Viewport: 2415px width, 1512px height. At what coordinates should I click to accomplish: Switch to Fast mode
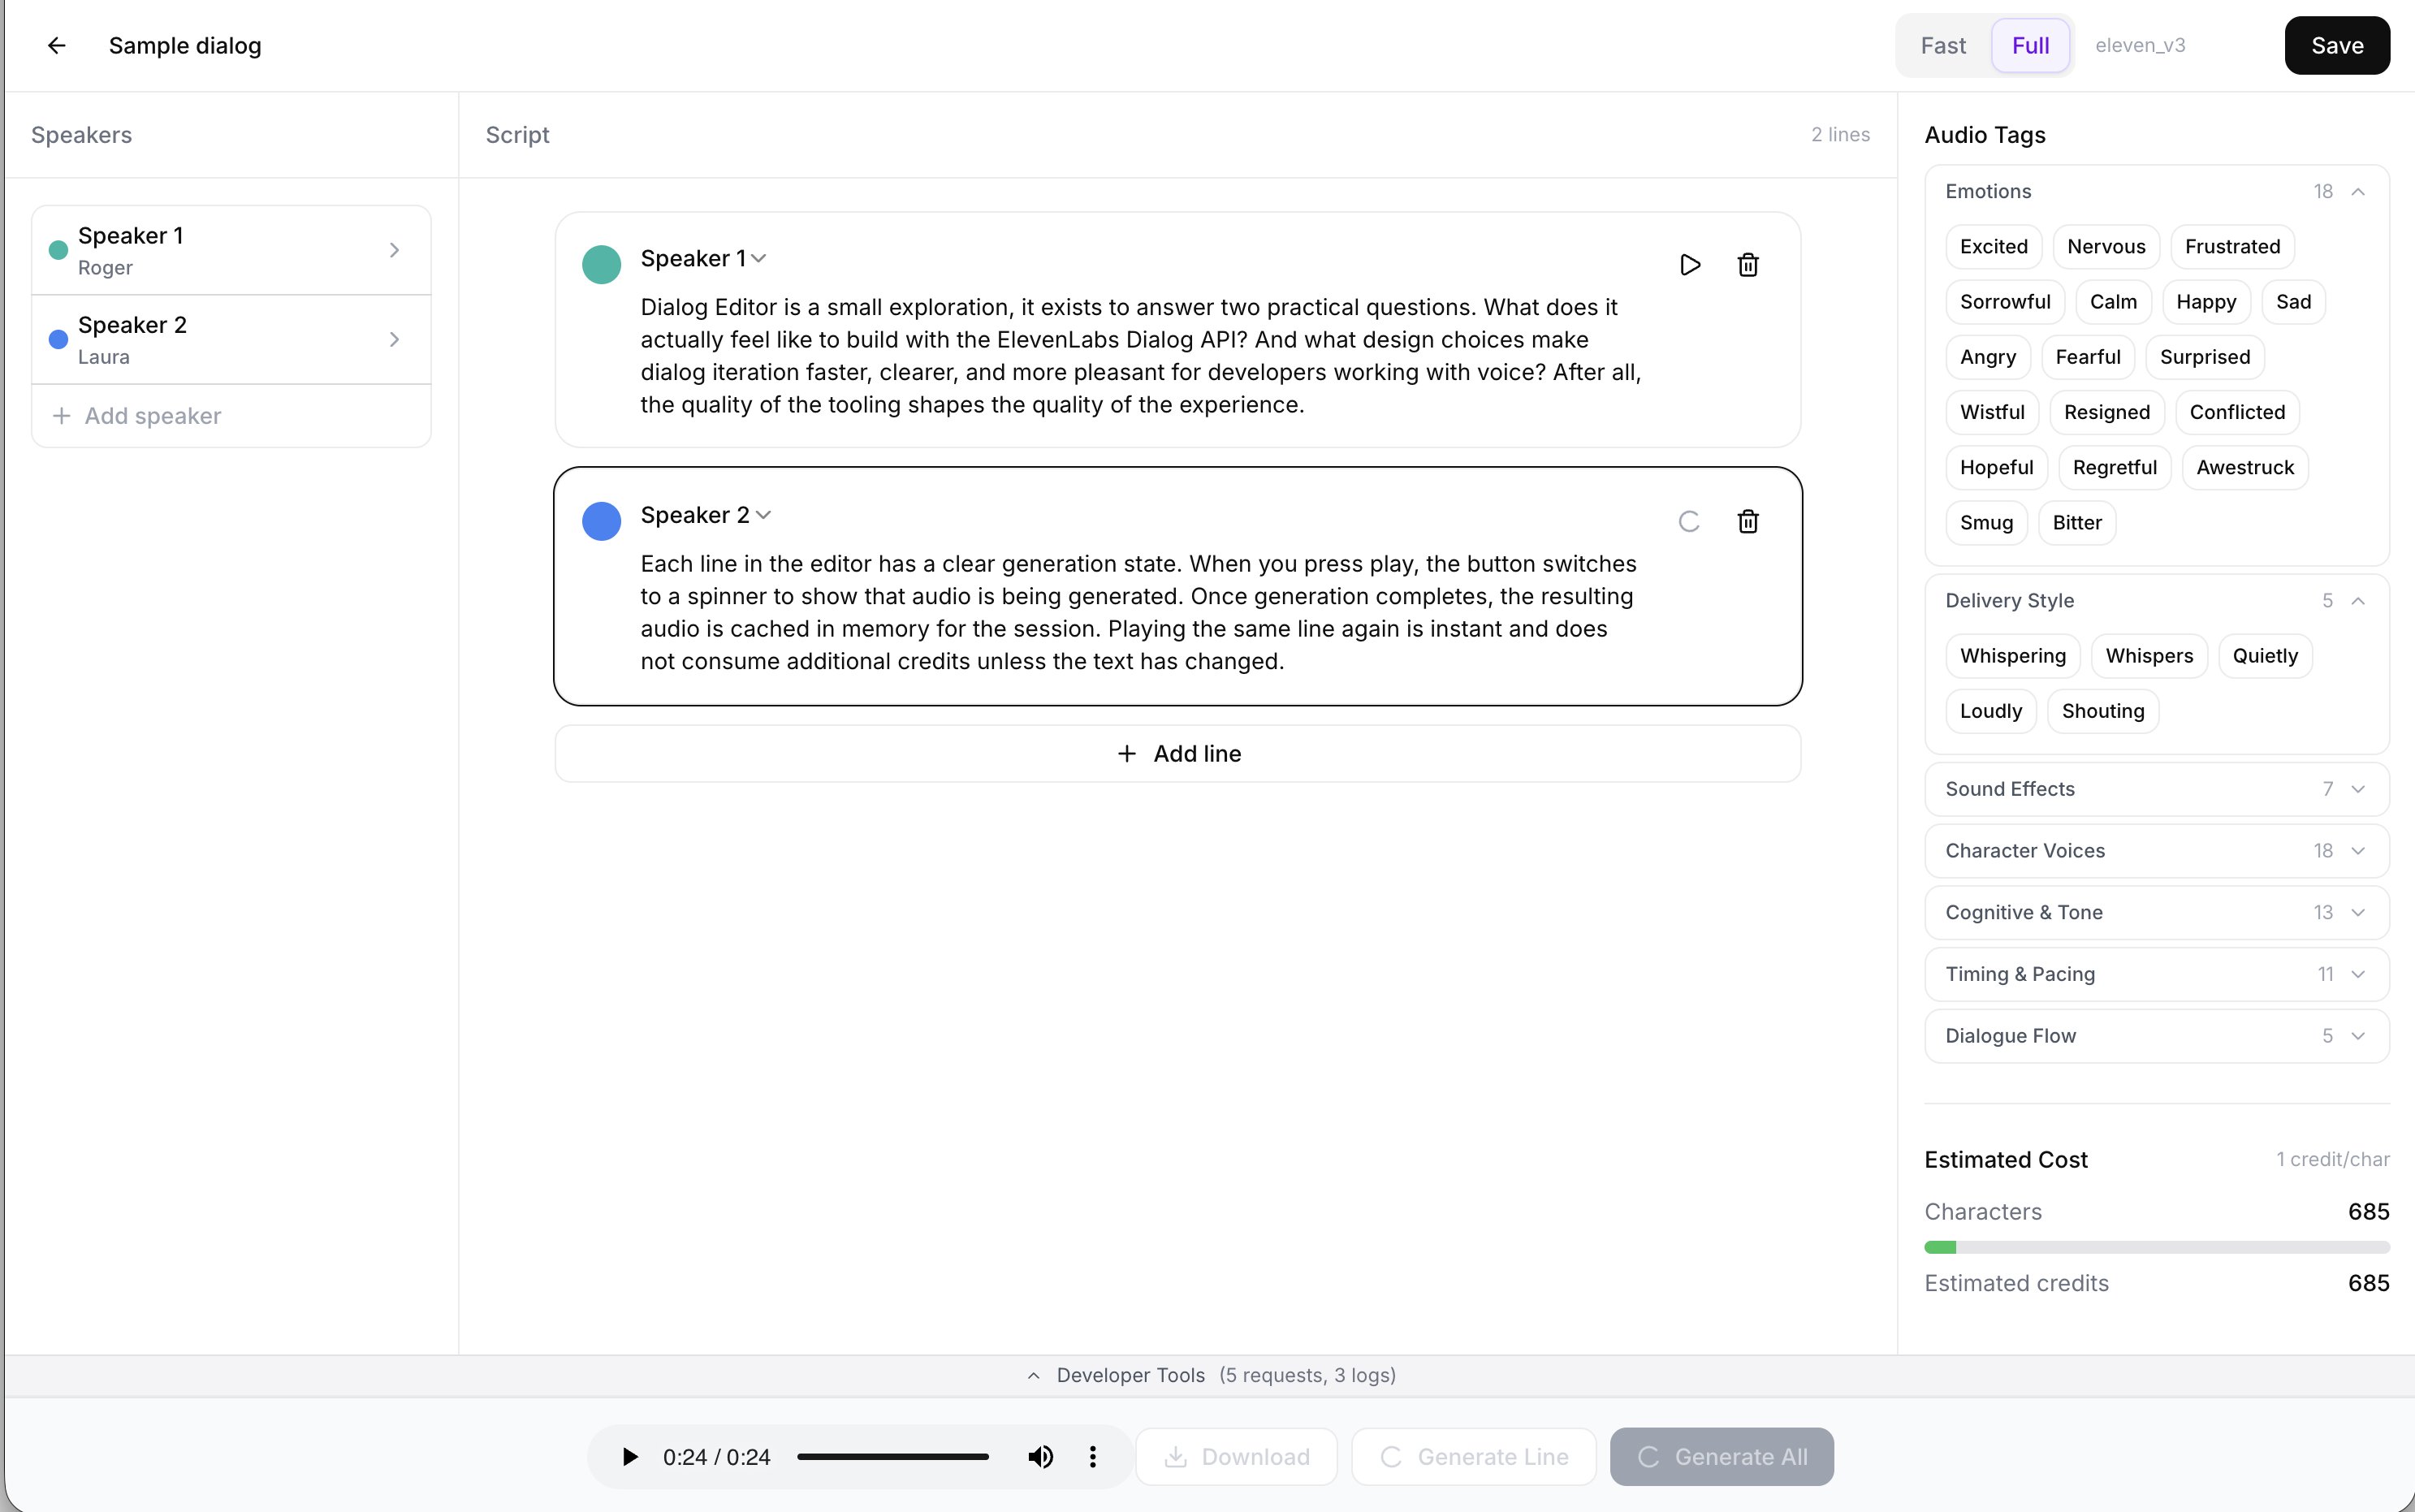tap(1942, 46)
